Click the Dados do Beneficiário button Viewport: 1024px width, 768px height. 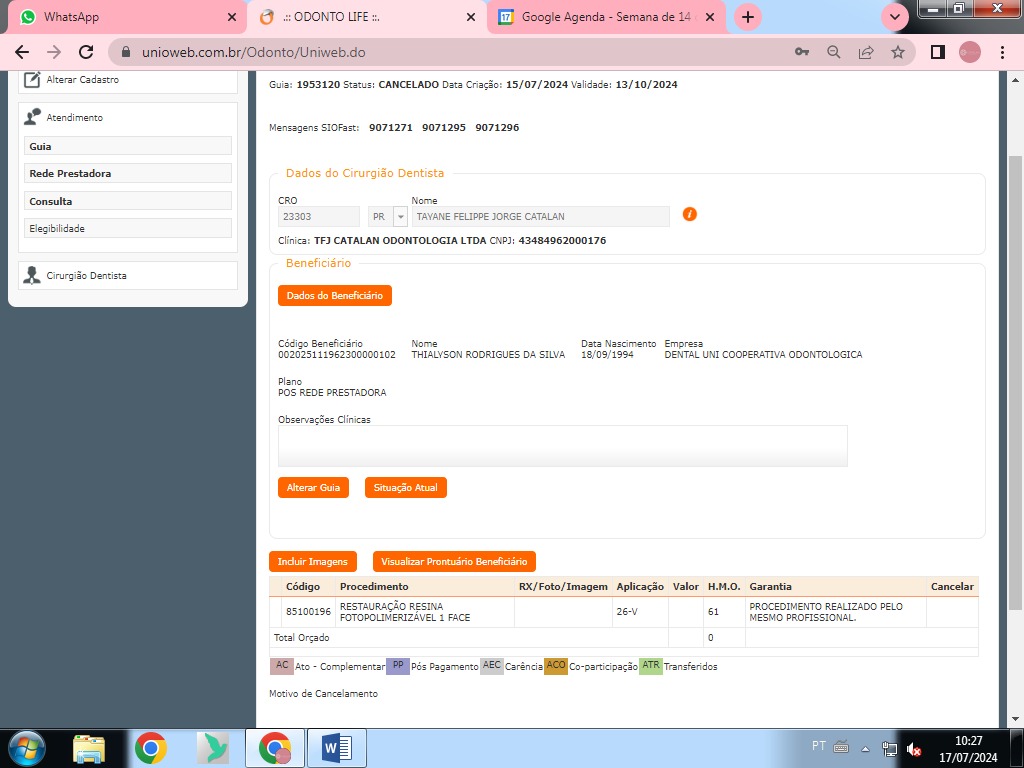coord(334,295)
